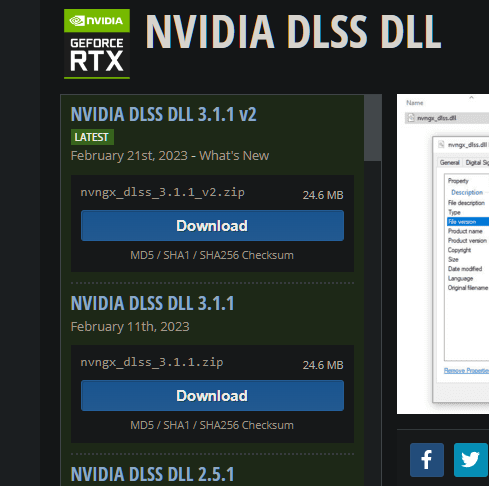The width and height of the screenshot is (489, 486).
Task: Open What's New link for 3.1.1 v2
Action: pyautogui.click(x=234, y=156)
